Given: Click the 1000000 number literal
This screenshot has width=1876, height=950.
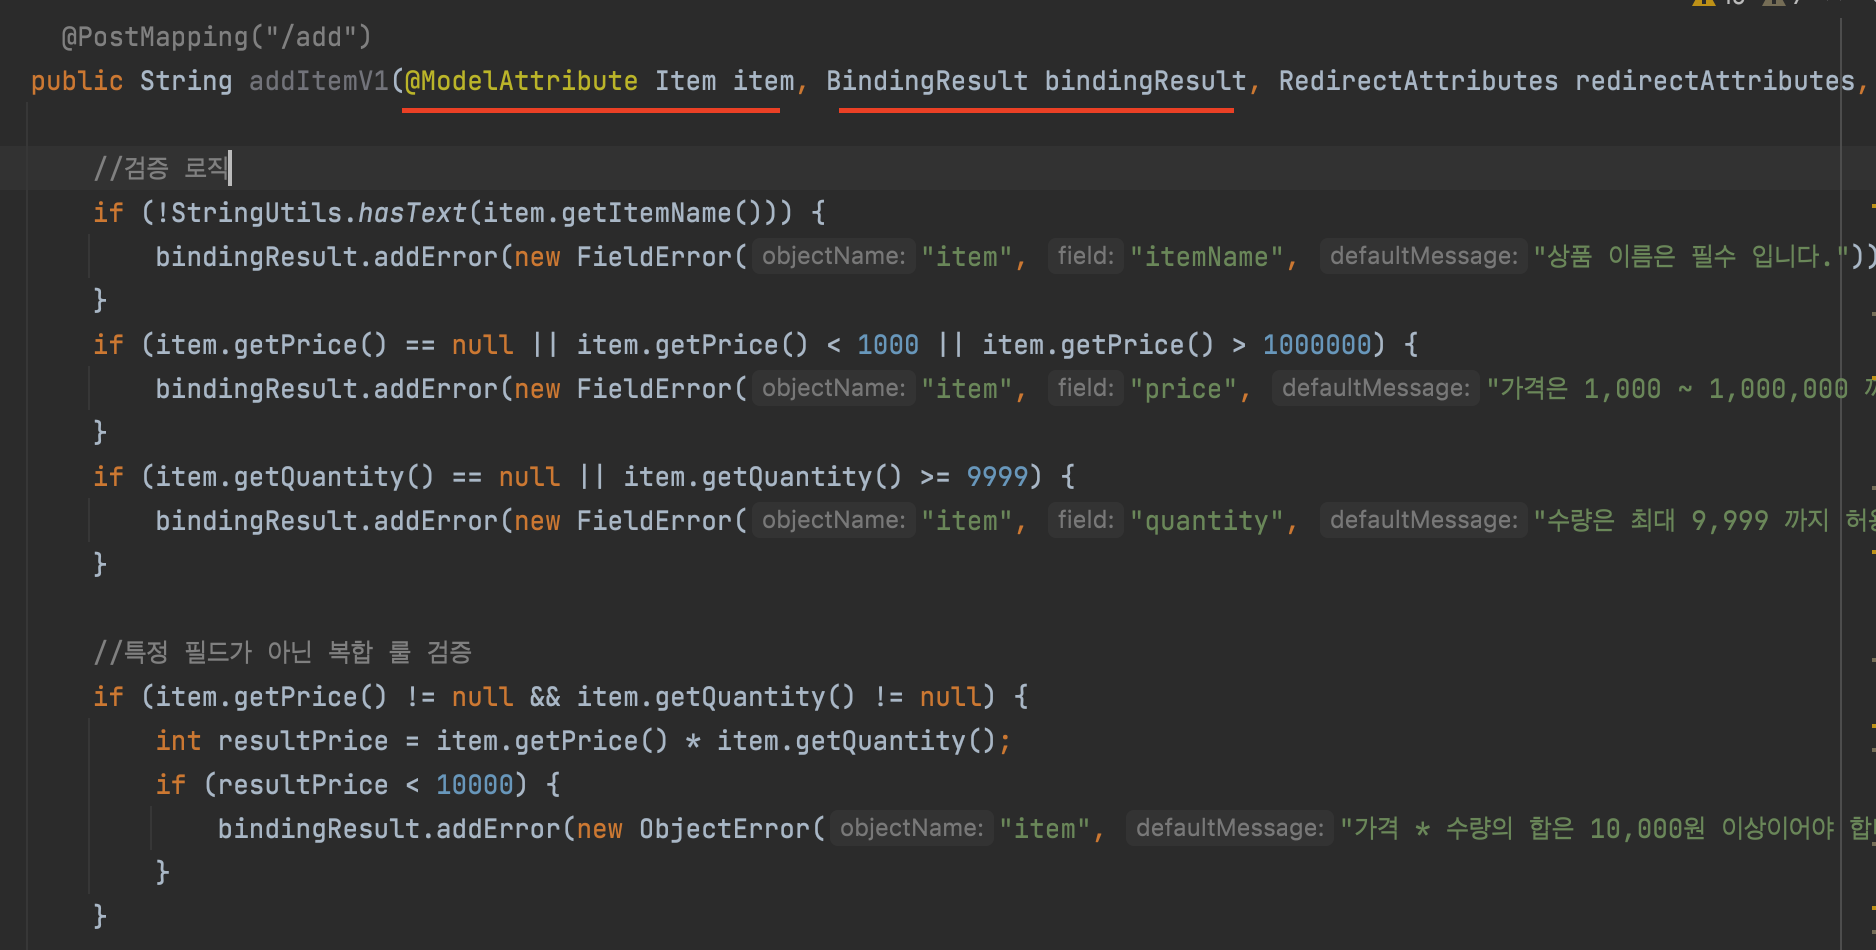Looking at the screenshot, I should (x=1317, y=345).
